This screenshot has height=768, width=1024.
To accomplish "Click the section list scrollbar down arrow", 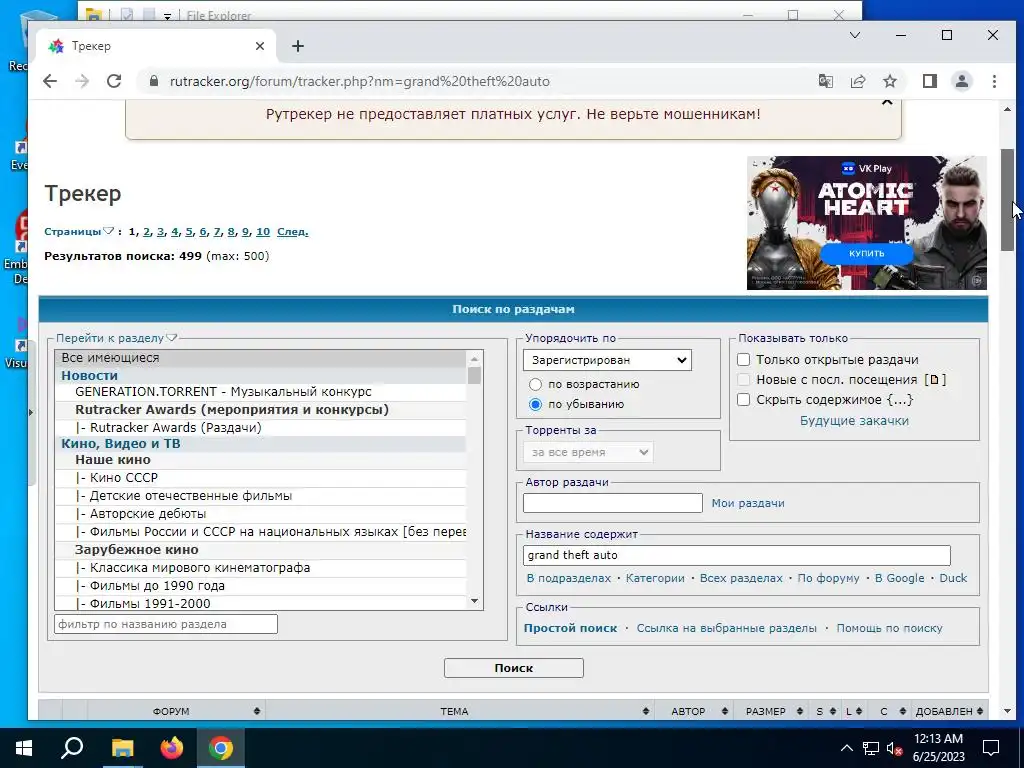I will point(475,601).
